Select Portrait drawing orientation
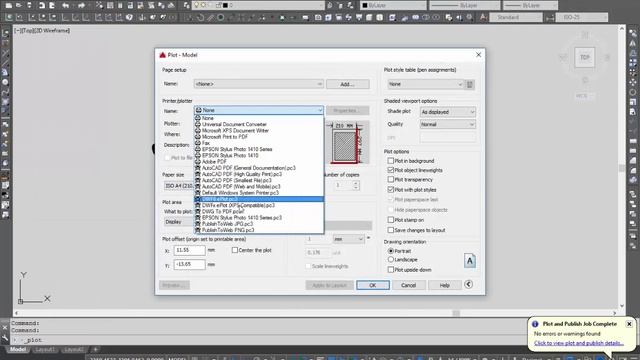Screen dimensions: 640x360 391,251
